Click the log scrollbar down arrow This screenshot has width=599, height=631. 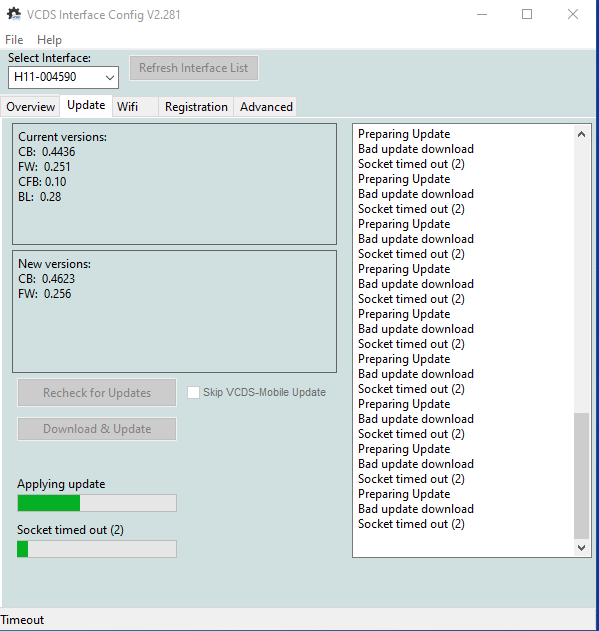tap(581, 548)
